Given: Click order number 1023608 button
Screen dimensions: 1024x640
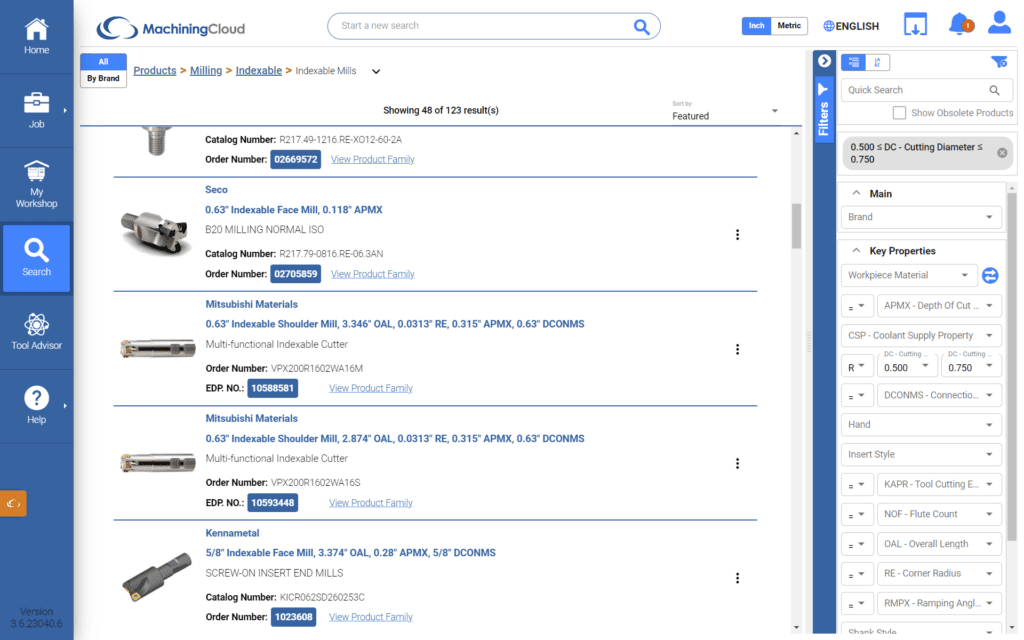Looking at the screenshot, I should (x=294, y=617).
